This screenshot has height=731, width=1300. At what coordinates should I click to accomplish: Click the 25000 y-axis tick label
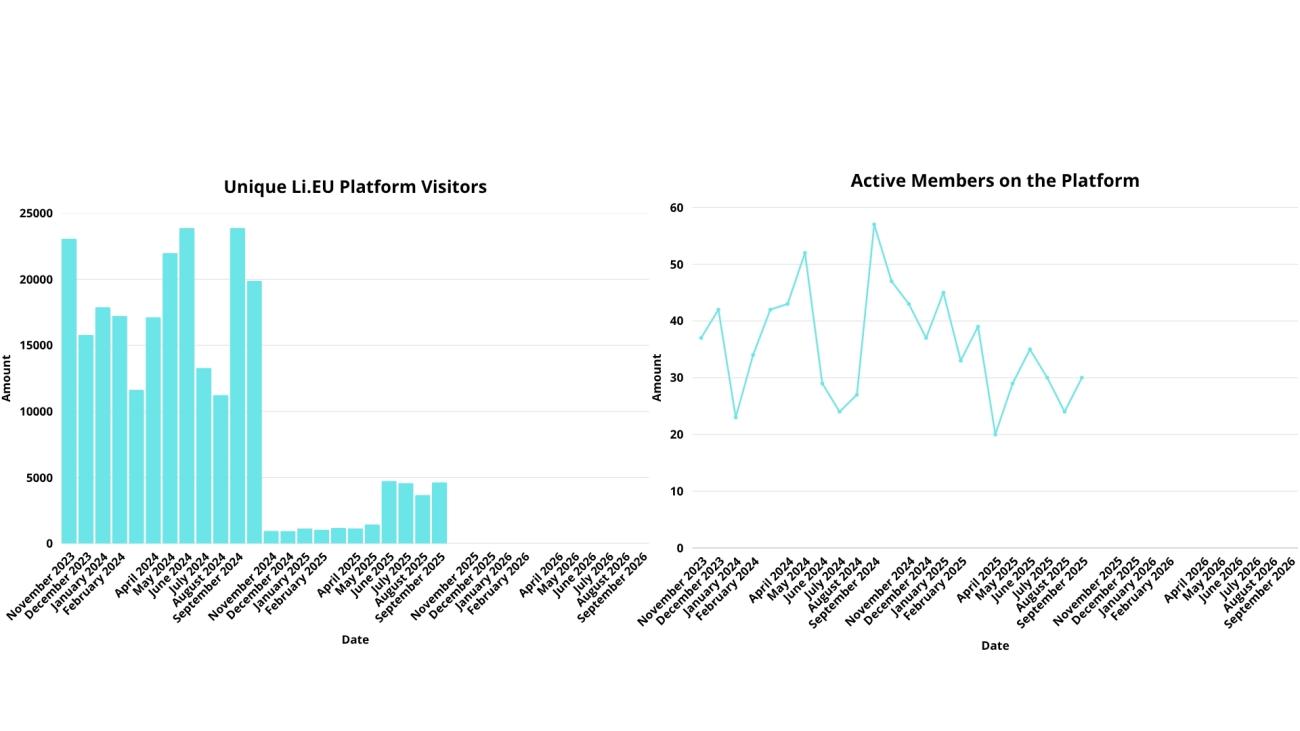click(36, 213)
